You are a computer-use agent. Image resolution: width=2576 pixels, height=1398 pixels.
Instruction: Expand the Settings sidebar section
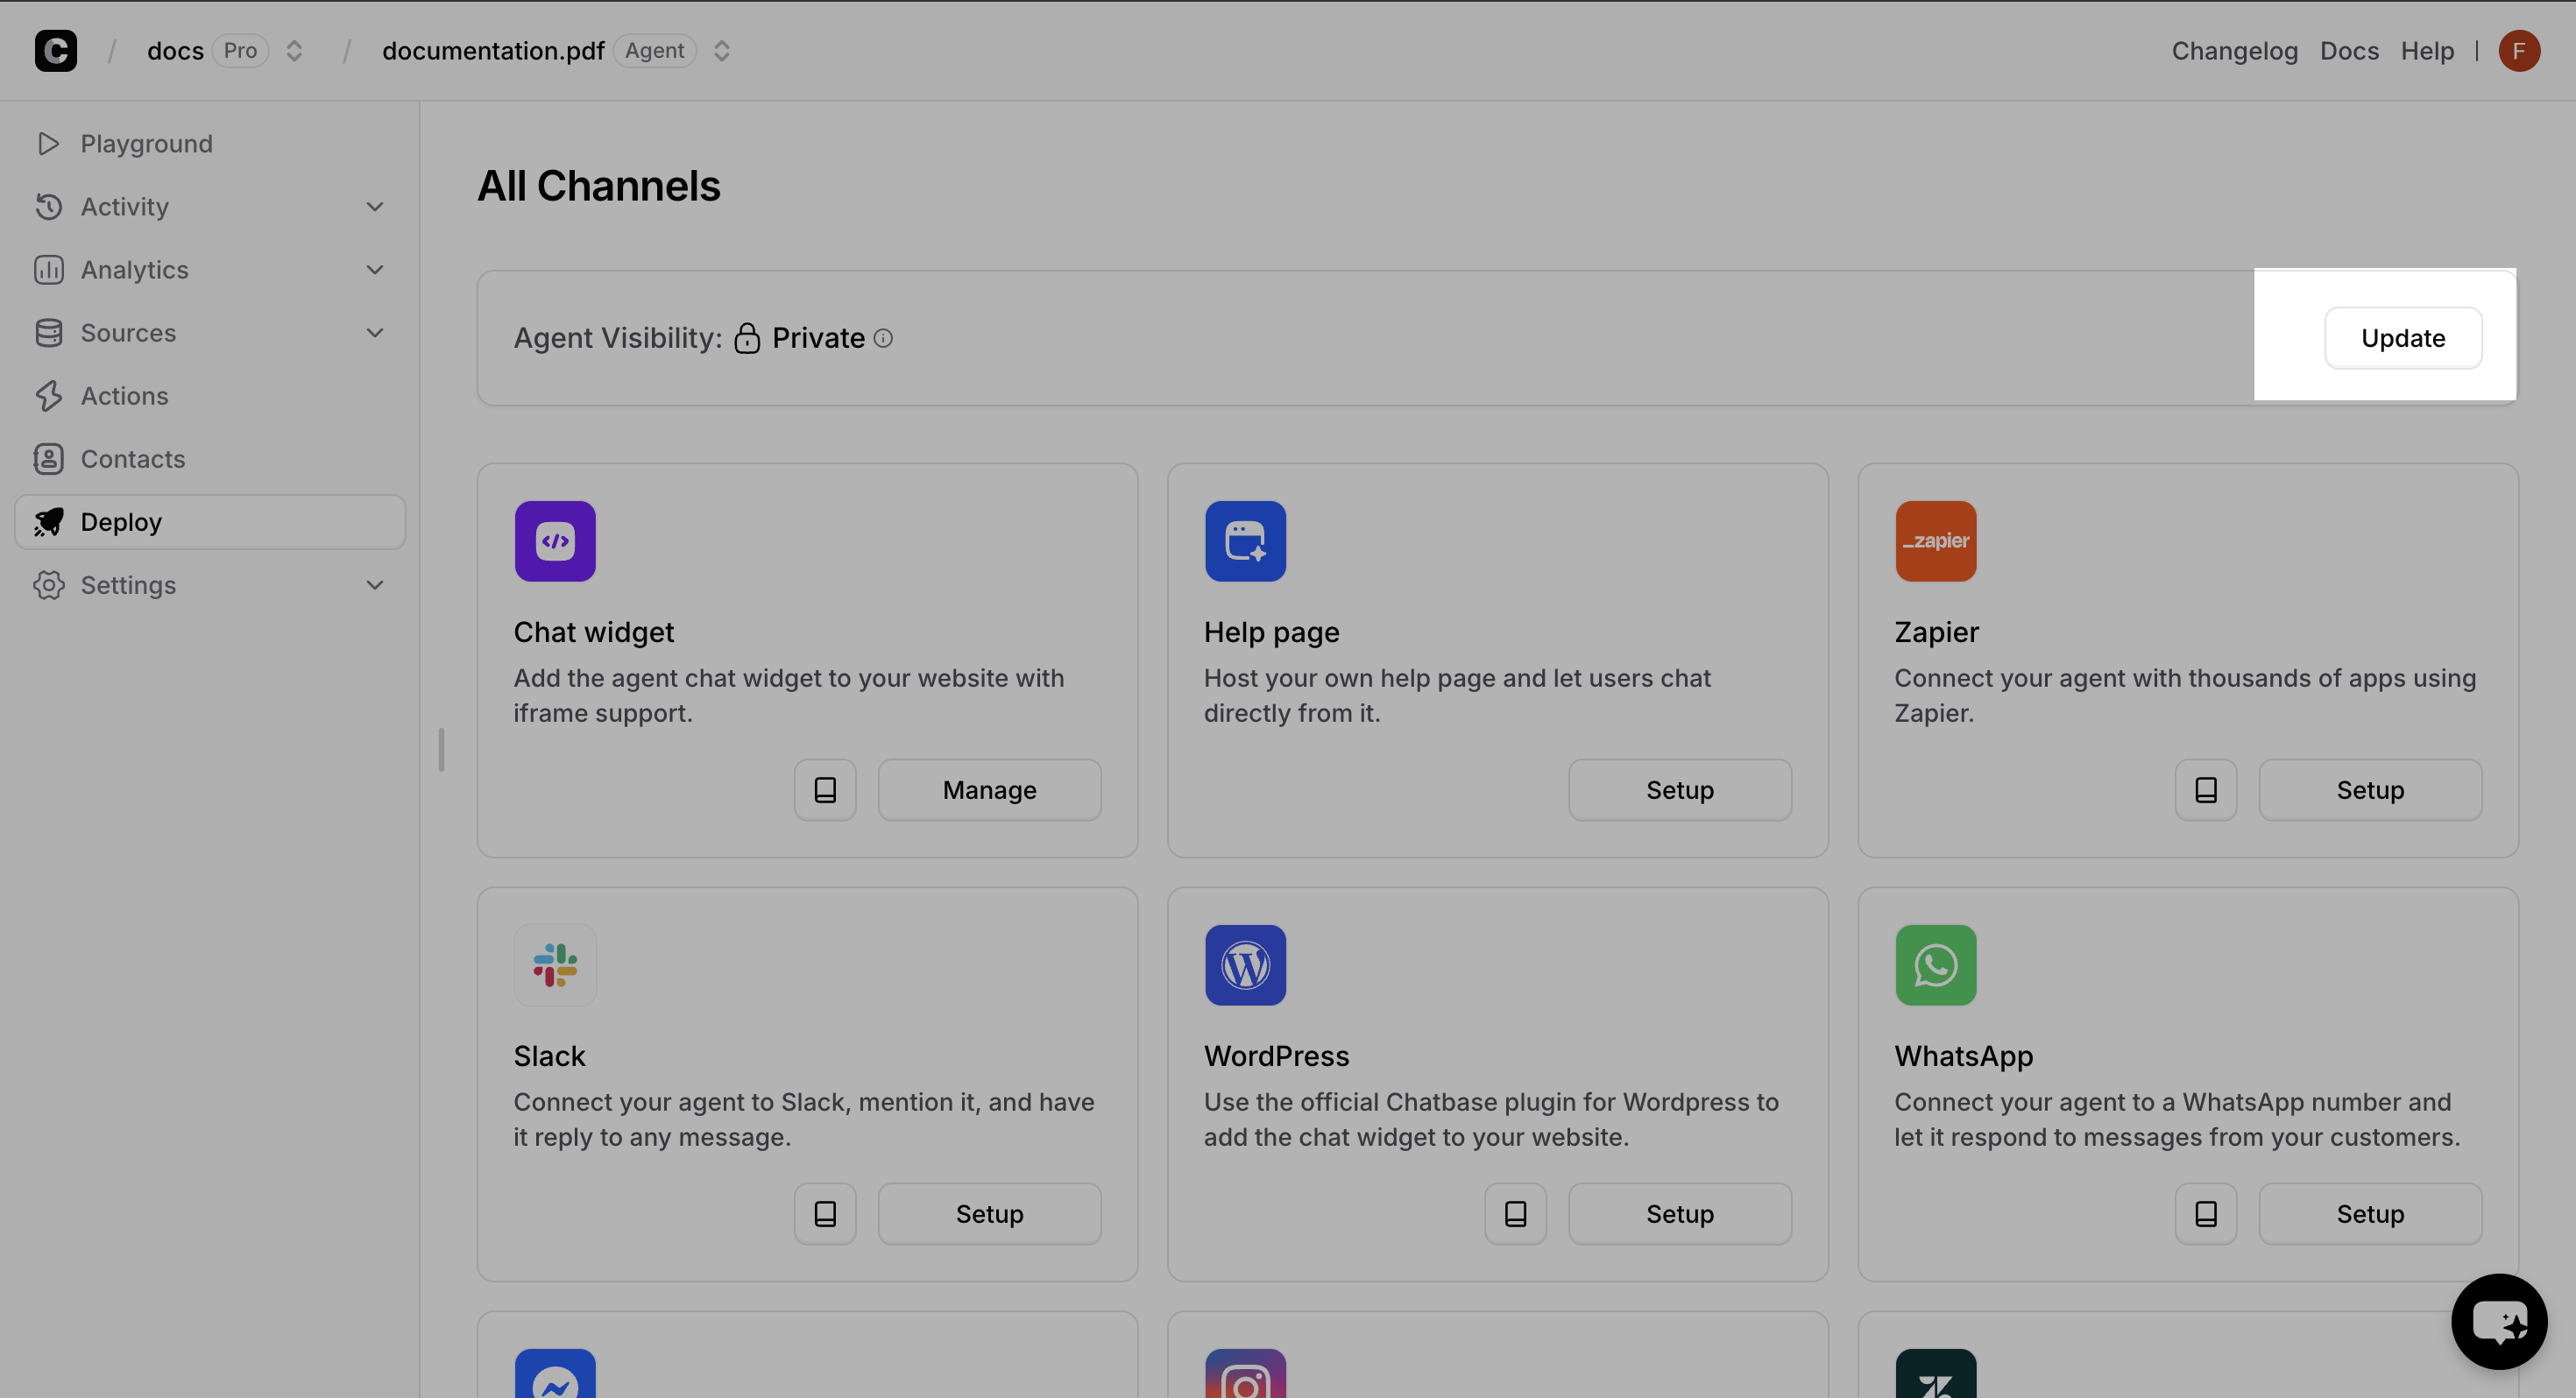(375, 585)
